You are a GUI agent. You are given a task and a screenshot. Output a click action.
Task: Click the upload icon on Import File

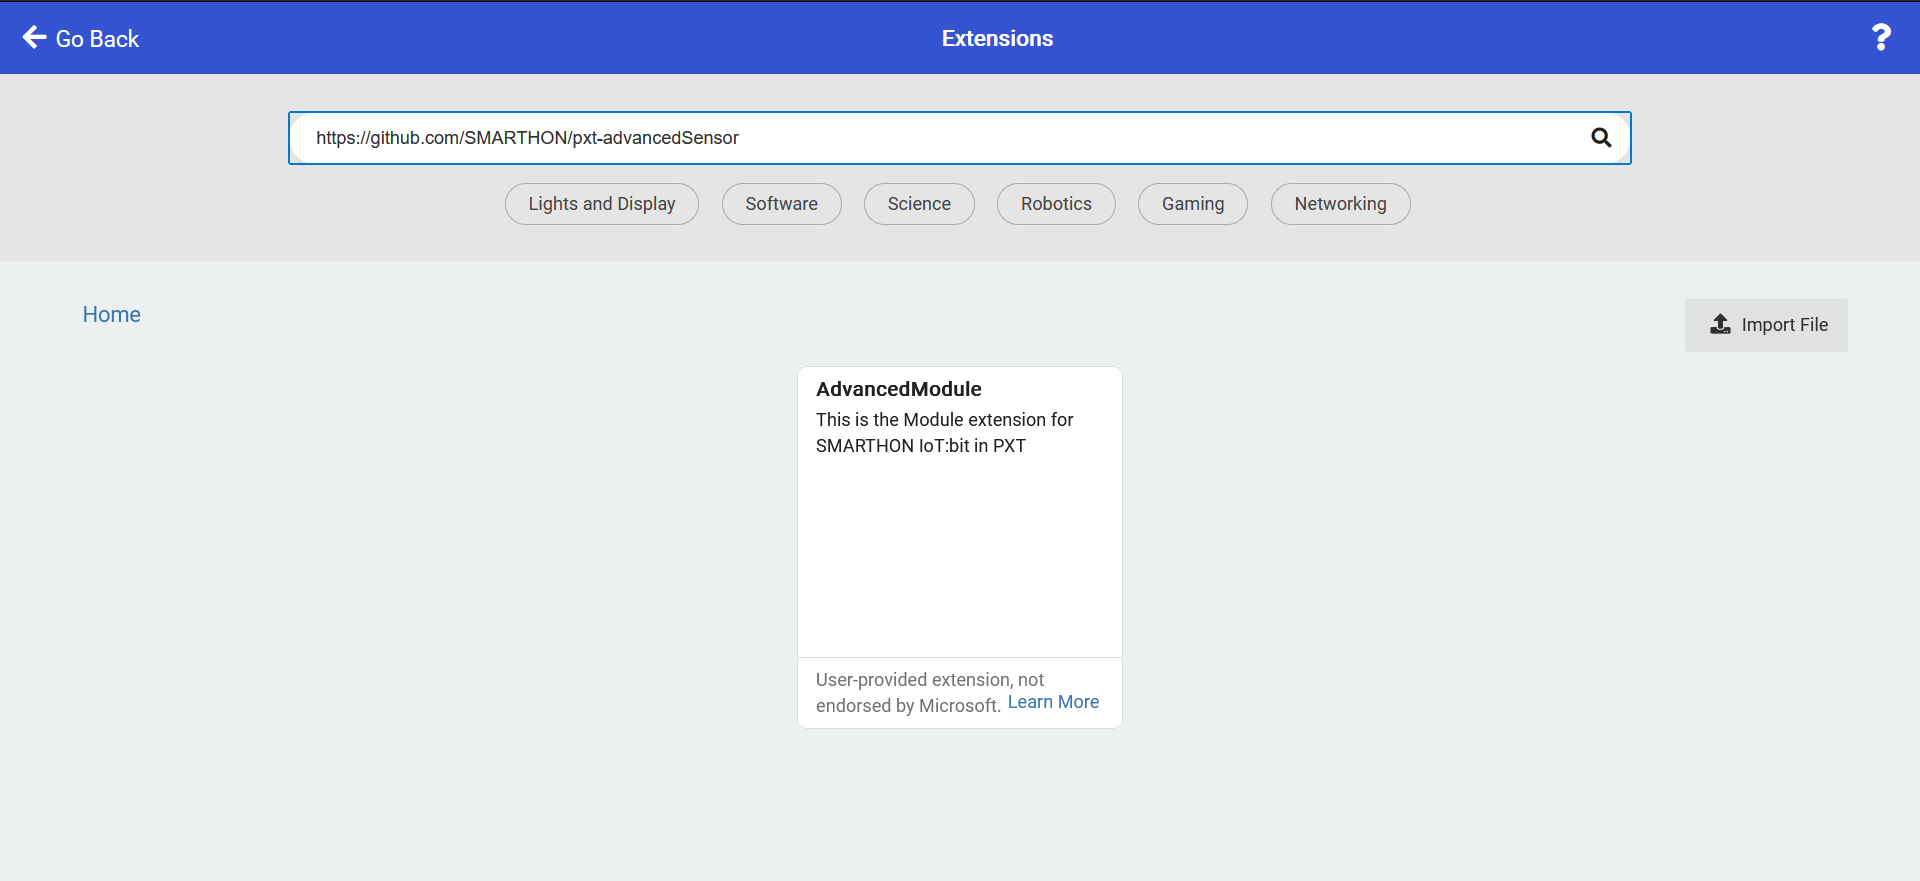point(1720,325)
